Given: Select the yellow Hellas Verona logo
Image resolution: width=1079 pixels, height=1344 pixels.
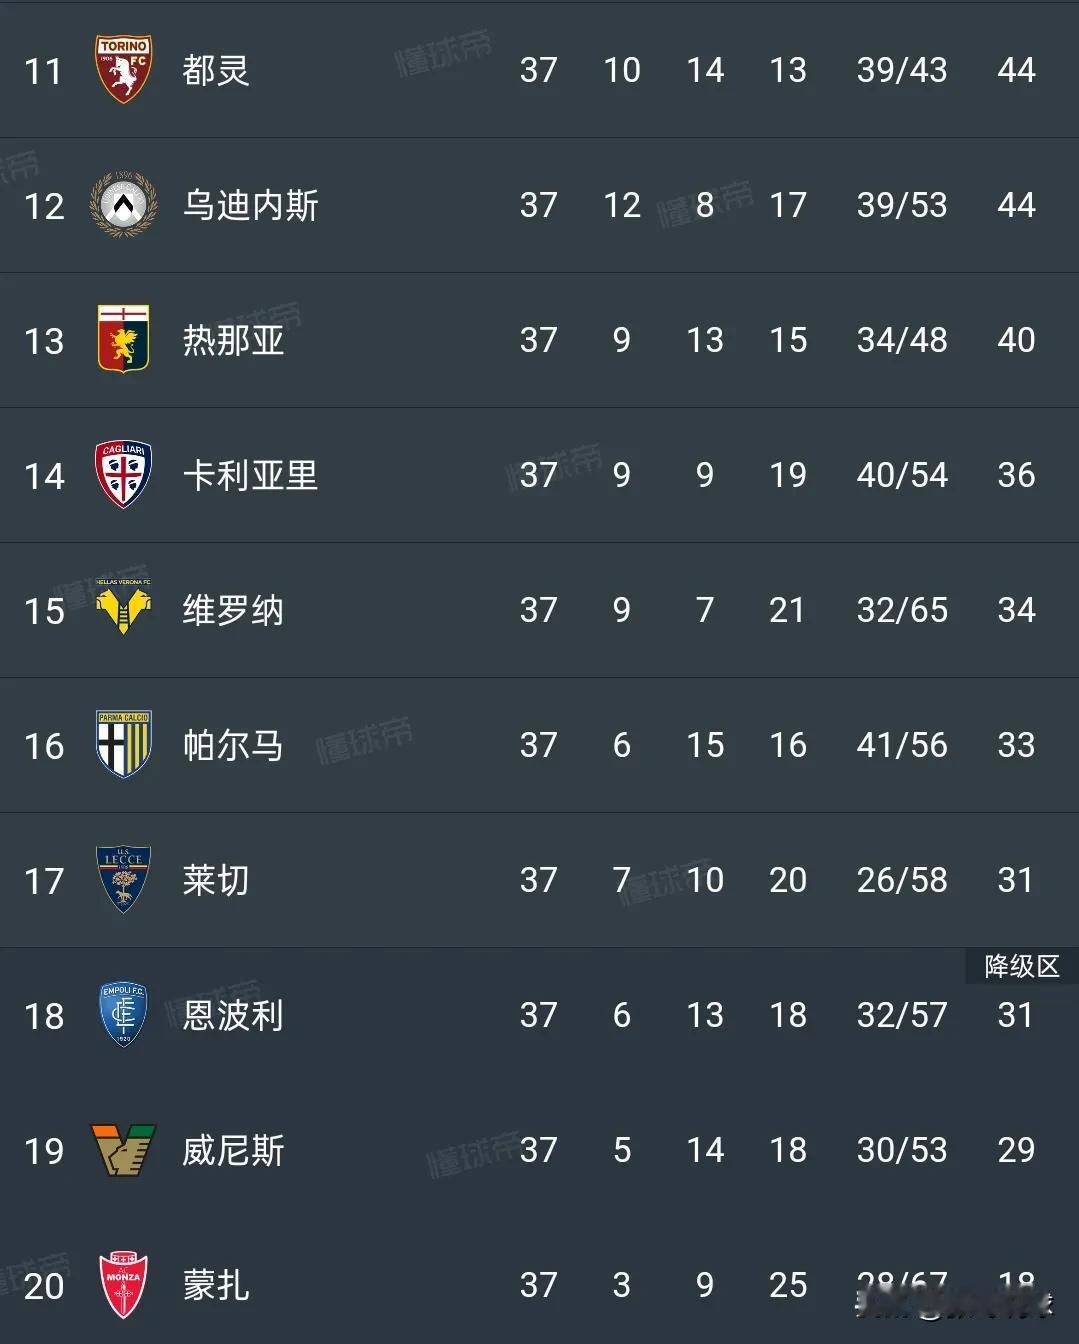Looking at the screenshot, I should click(x=123, y=606).
